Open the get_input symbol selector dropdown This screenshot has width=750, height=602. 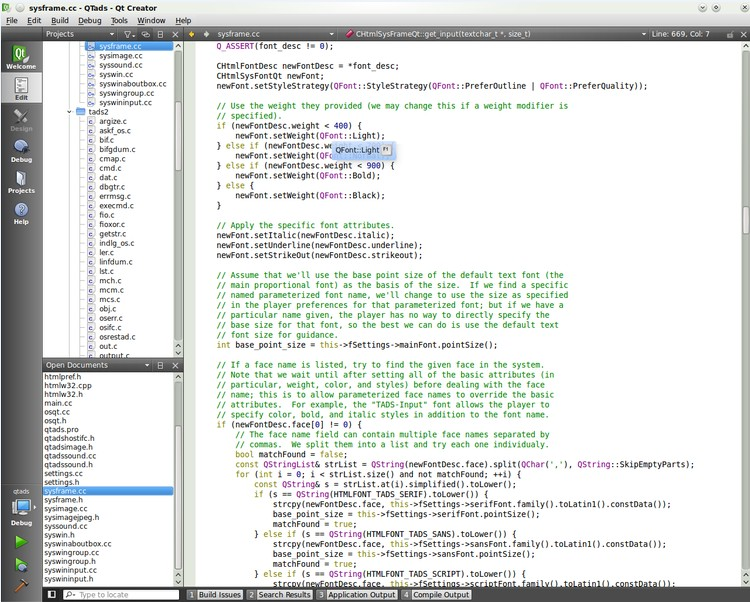(495, 34)
